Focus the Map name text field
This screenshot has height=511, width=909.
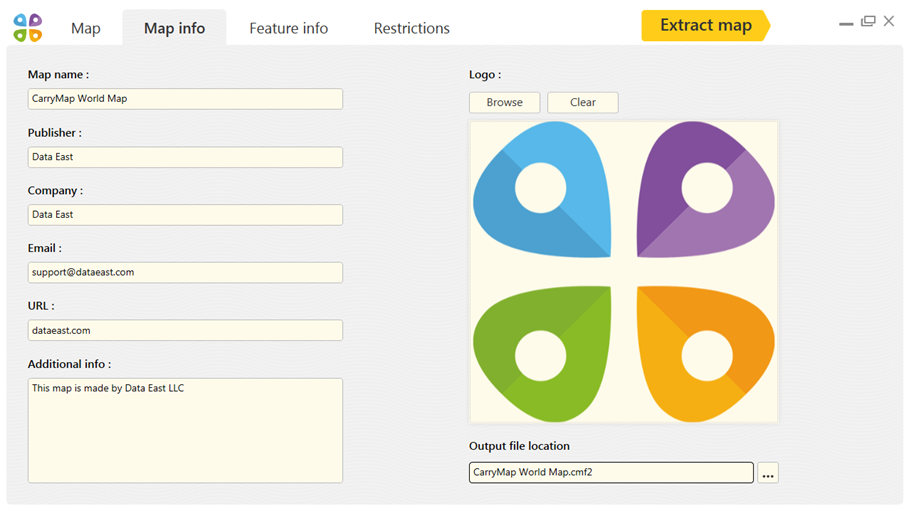[185, 99]
